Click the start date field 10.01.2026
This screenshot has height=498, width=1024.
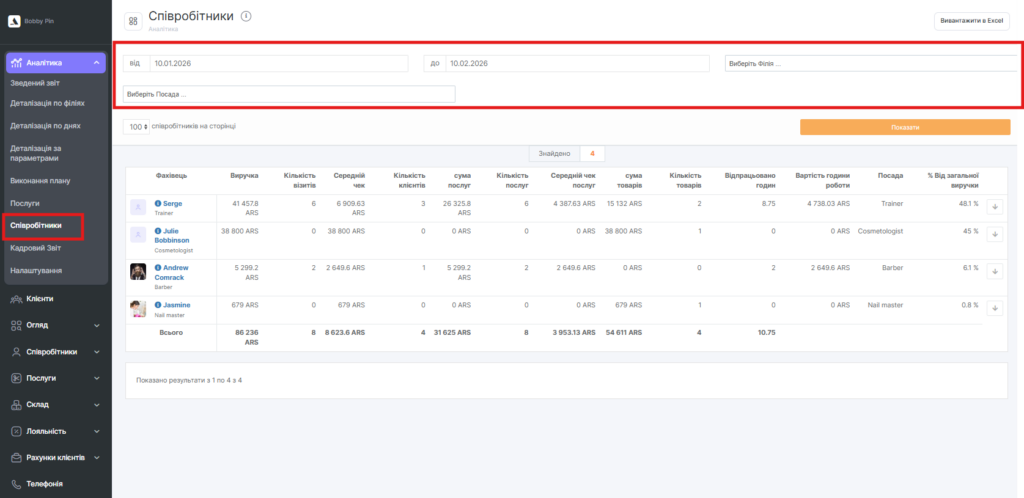277,63
